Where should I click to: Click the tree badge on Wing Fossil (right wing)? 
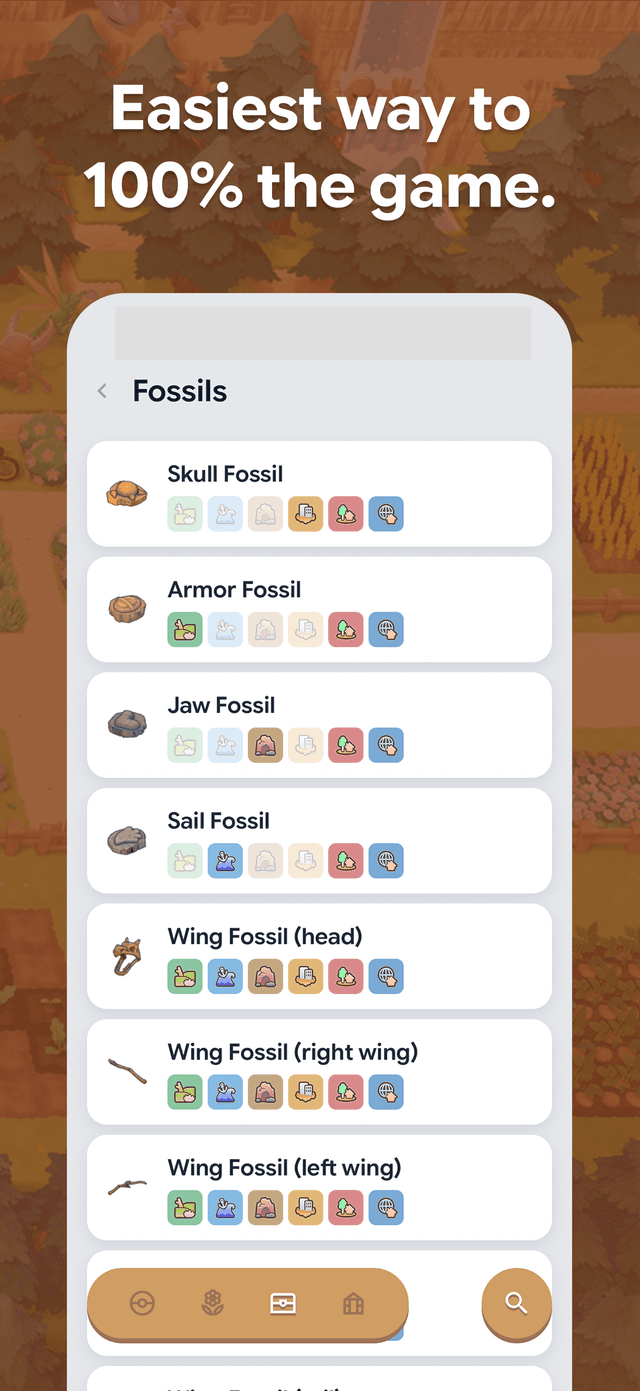coord(346,1091)
